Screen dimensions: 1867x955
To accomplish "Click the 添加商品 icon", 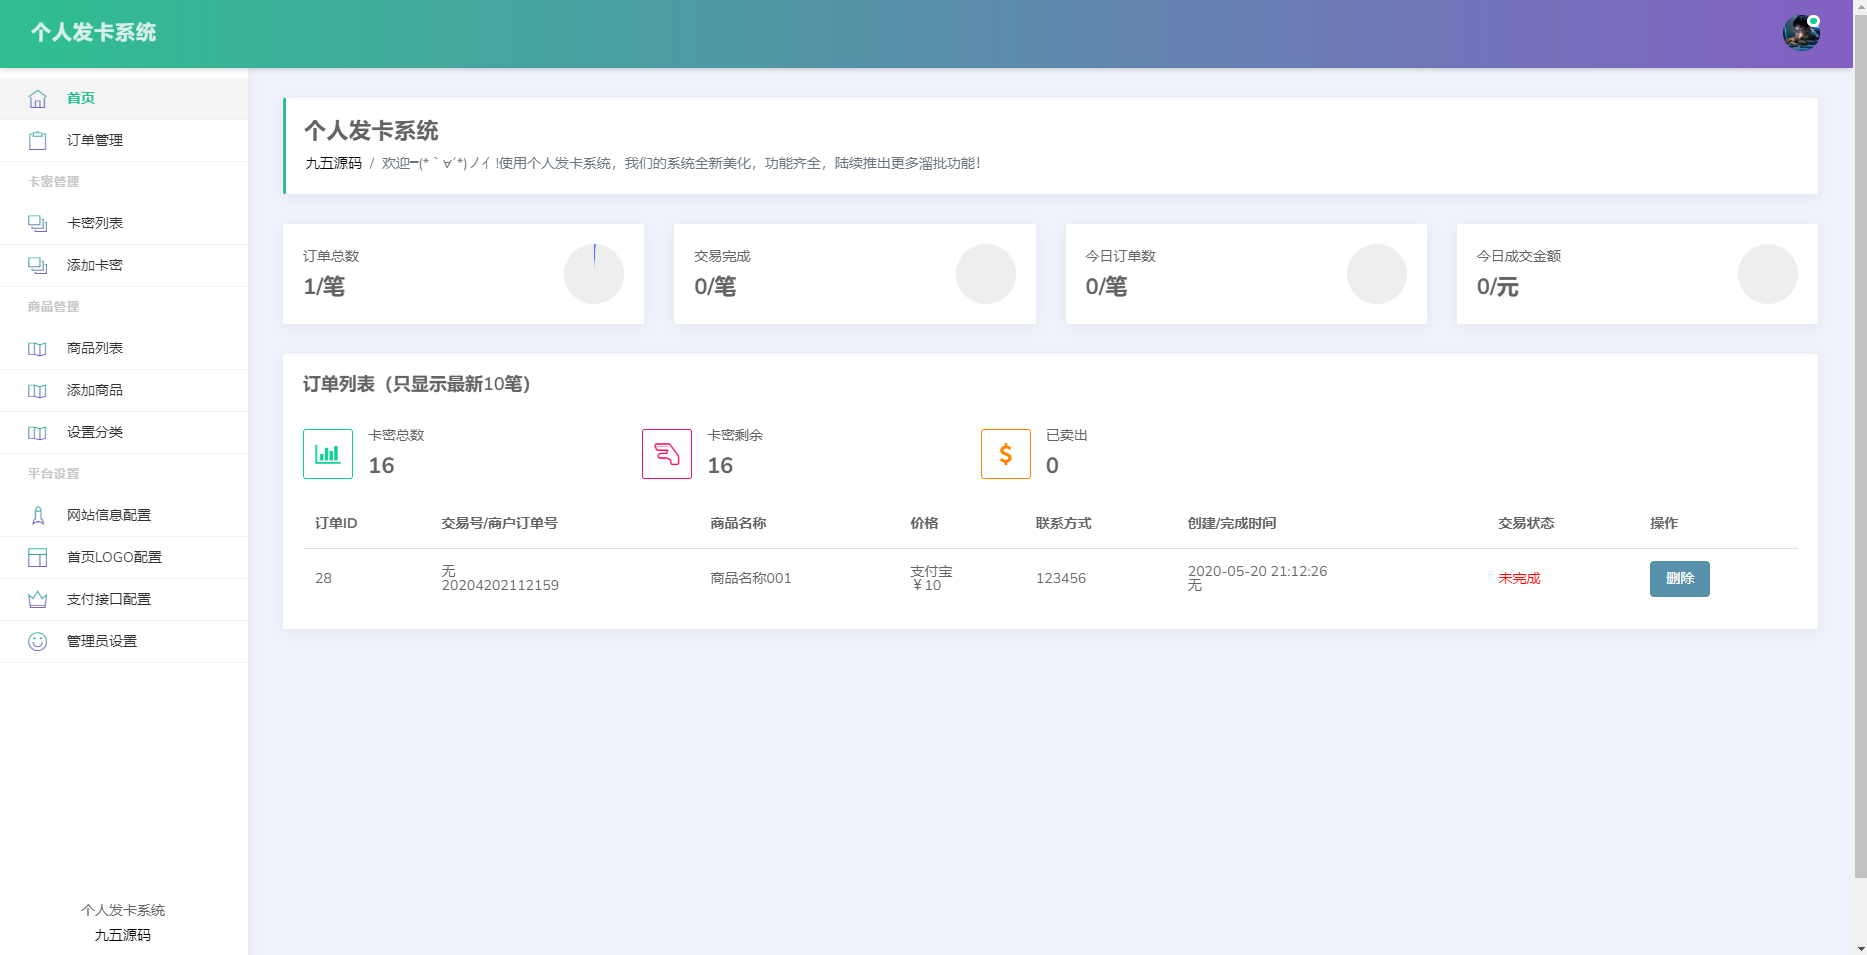I will coord(37,390).
